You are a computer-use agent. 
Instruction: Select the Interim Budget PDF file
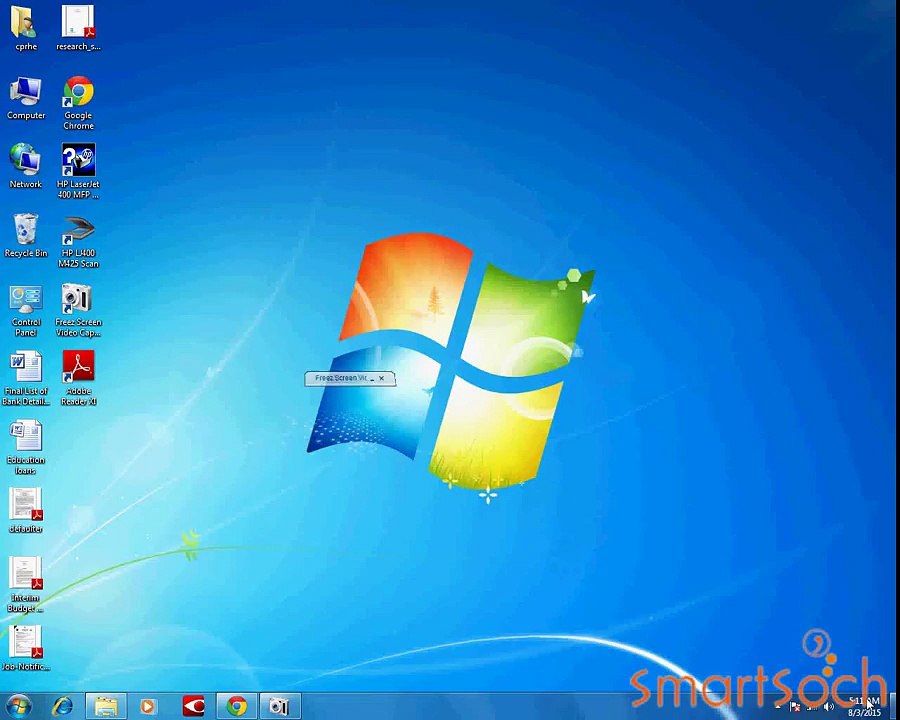(x=25, y=584)
